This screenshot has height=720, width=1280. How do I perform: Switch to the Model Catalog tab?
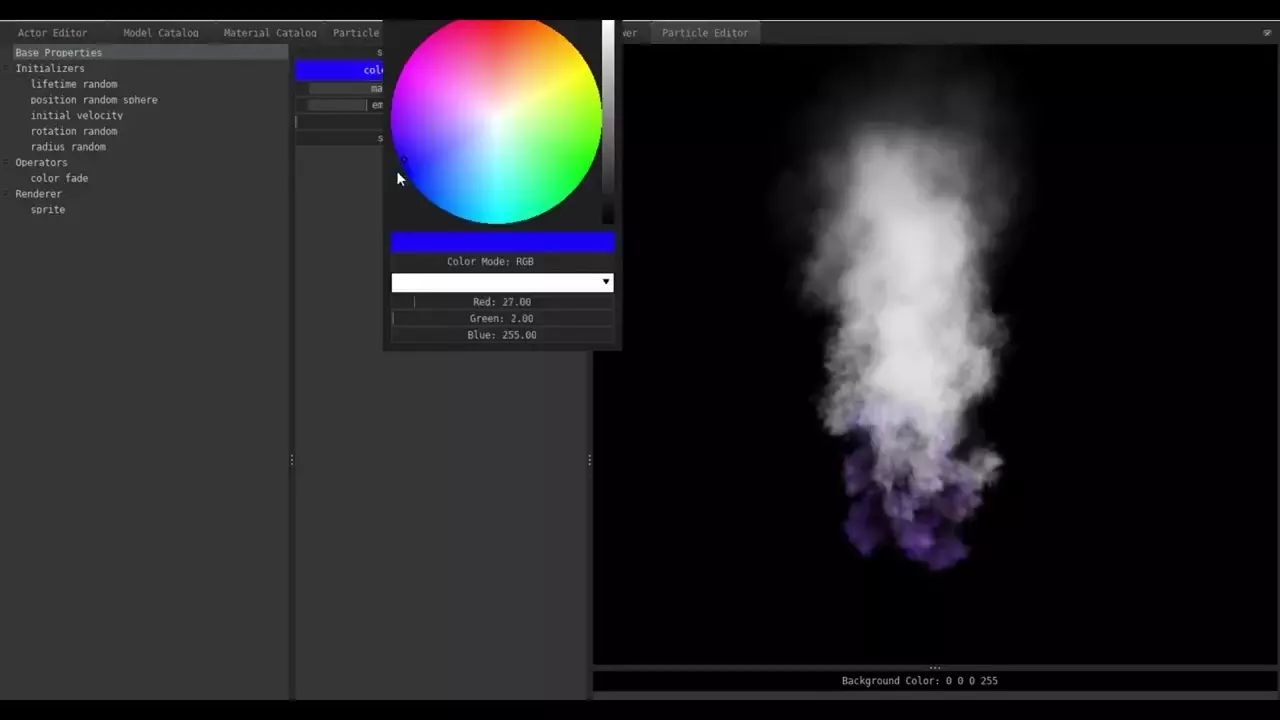coord(160,33)
